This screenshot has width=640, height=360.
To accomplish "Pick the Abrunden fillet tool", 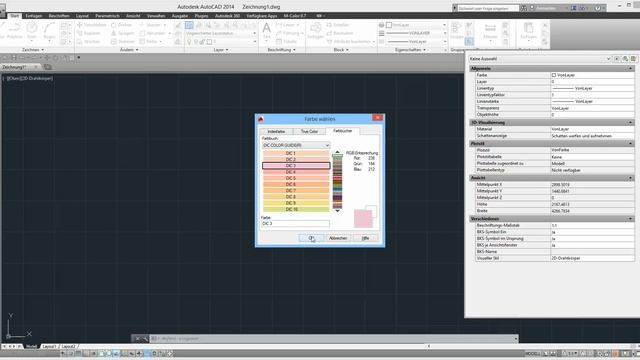I will click(x=152, y=33).
